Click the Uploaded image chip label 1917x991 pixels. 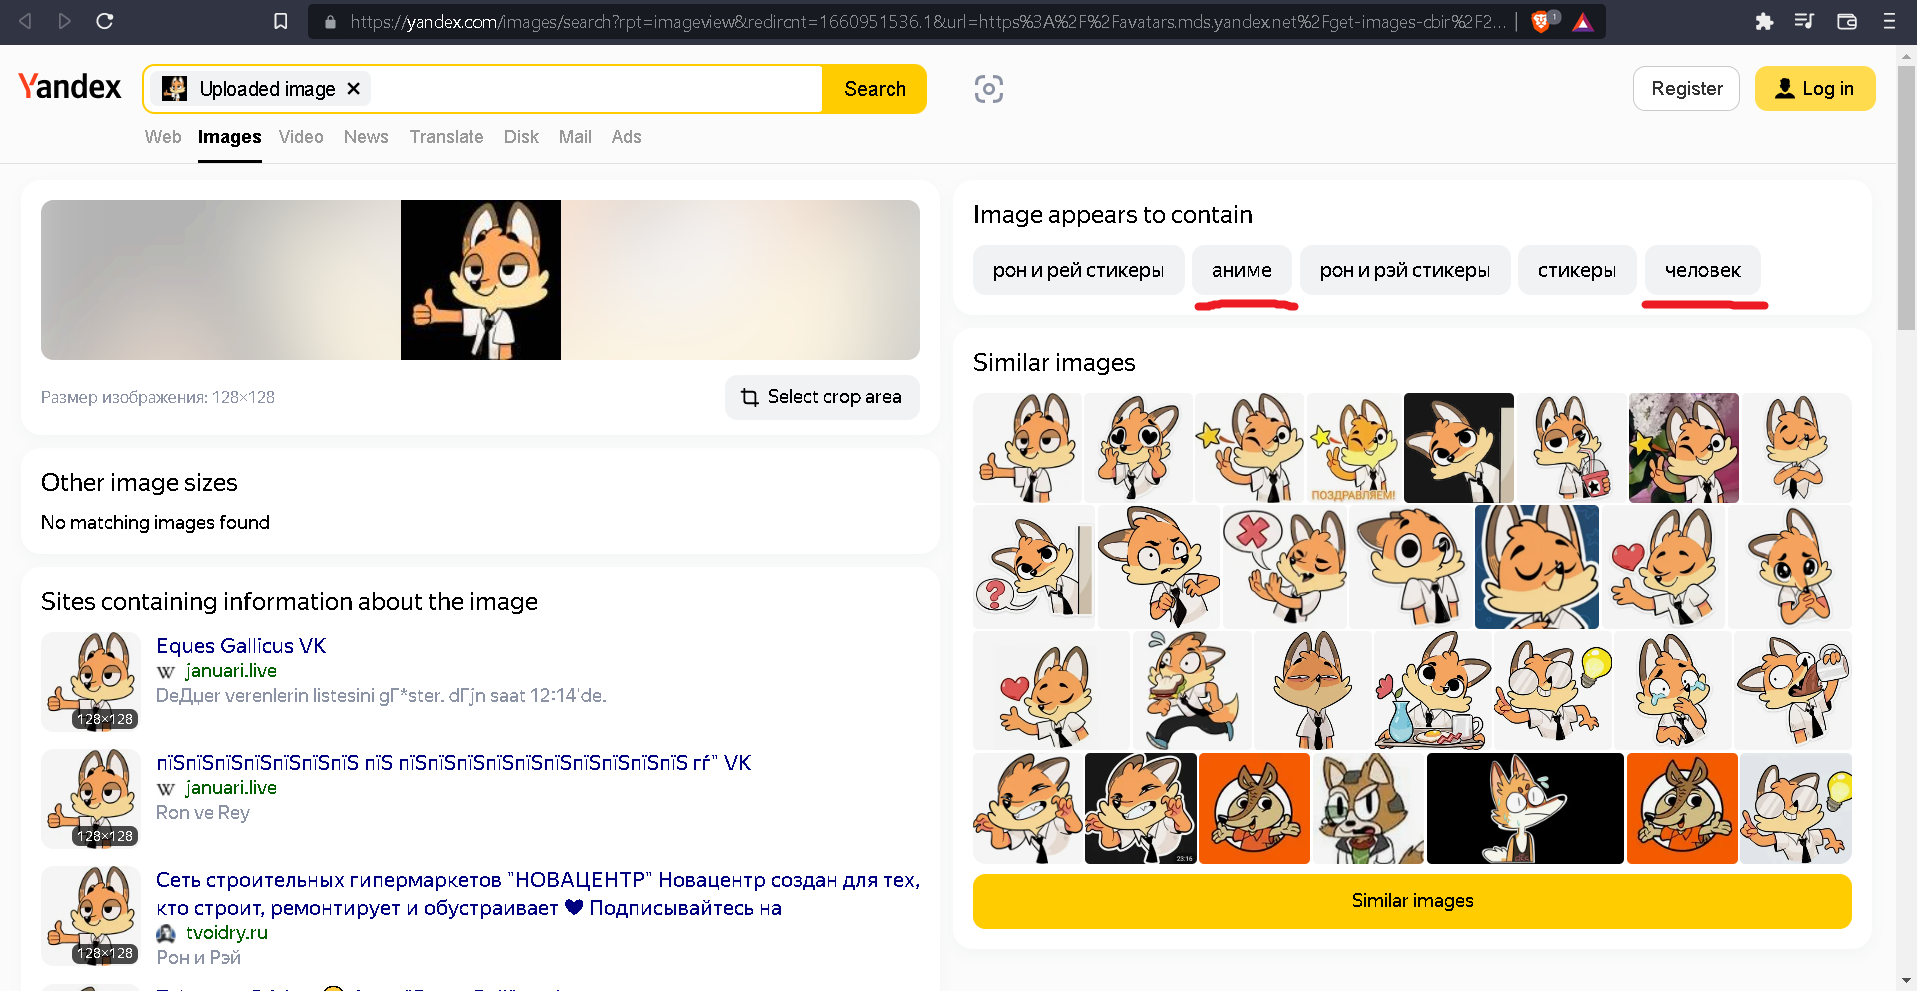(267, 89)
